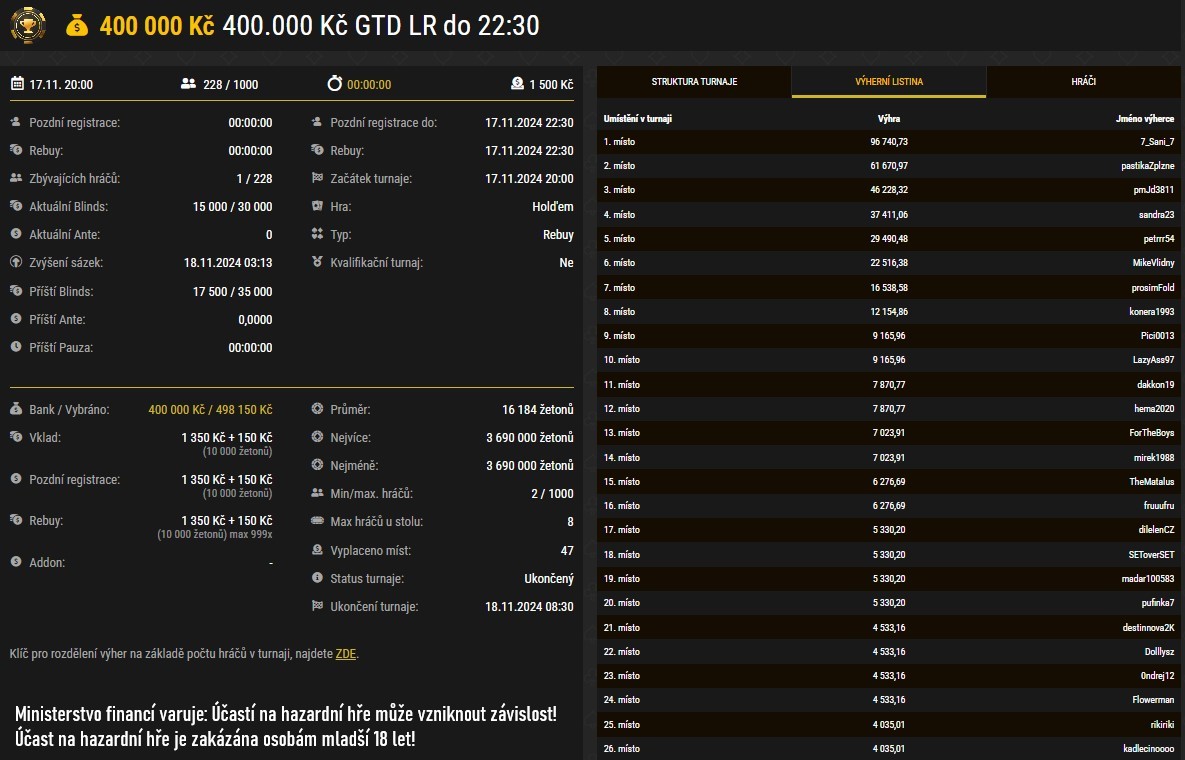Screen dimensions: 1185x760
Task: Click the coins icon next to Aktuální Blinds
Action: click(14, 207)
